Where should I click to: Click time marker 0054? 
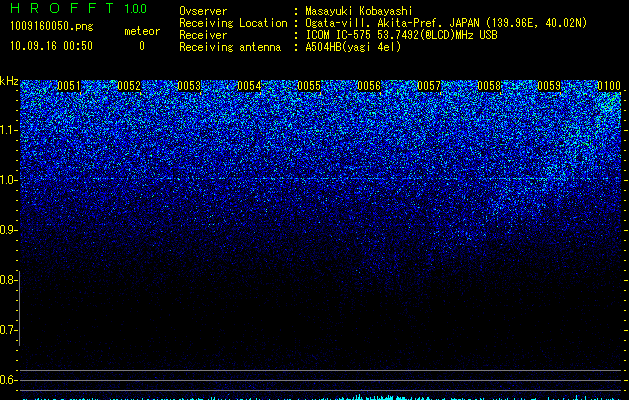pos(249,86)
